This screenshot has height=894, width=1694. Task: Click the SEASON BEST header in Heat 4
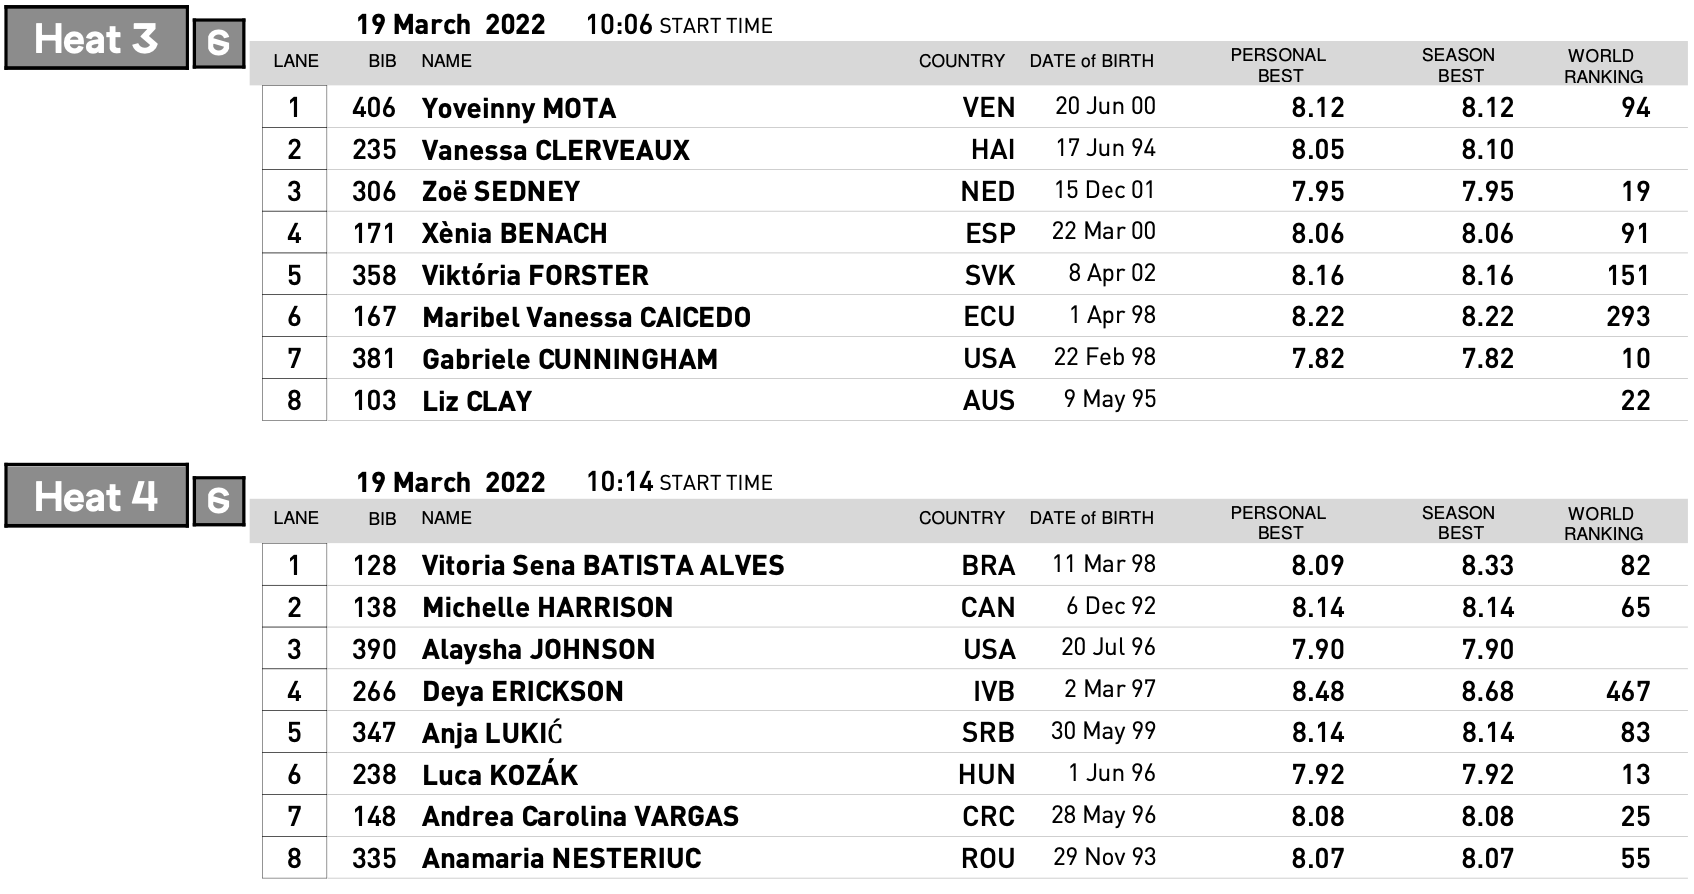coord(1458,523)
